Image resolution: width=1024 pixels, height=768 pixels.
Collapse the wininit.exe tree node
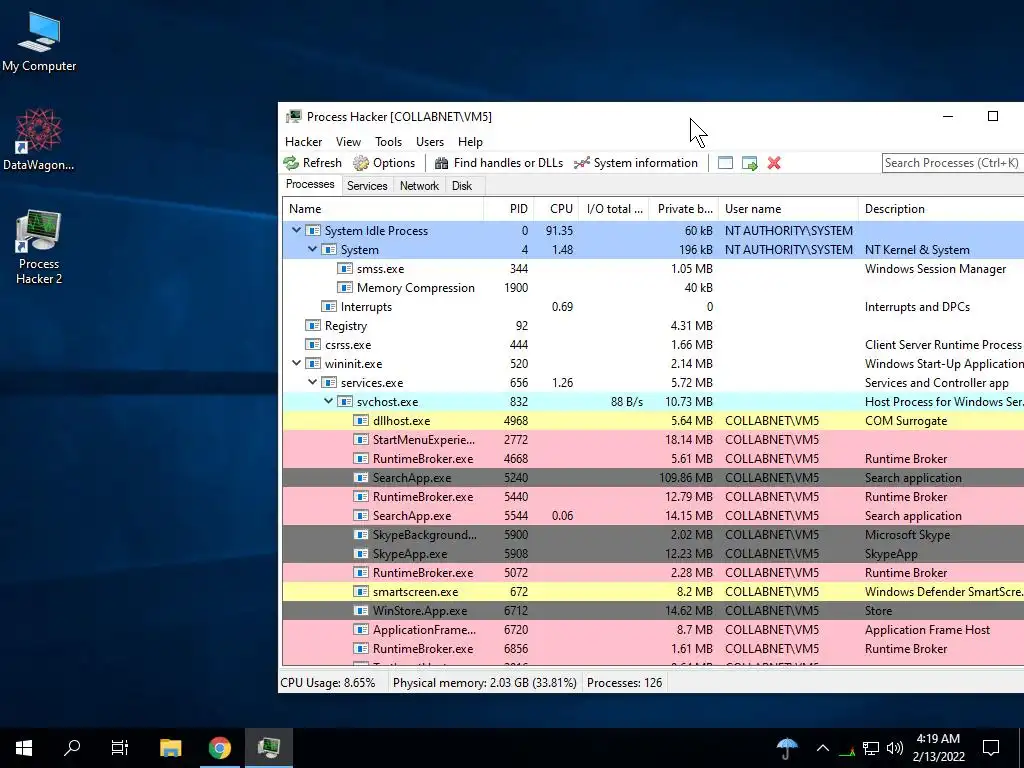click(296, 363)
